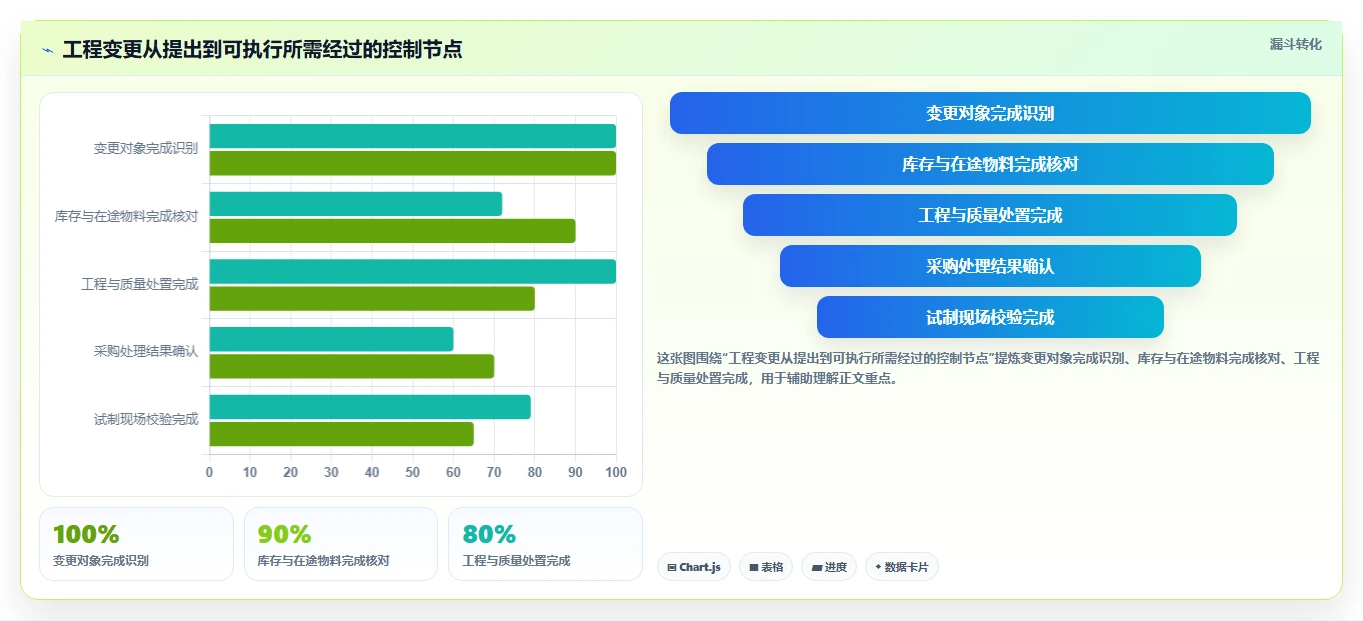
Task: Open the 80% 工程与质量处置完成 stat card
Action: click(x=545, y=544)
